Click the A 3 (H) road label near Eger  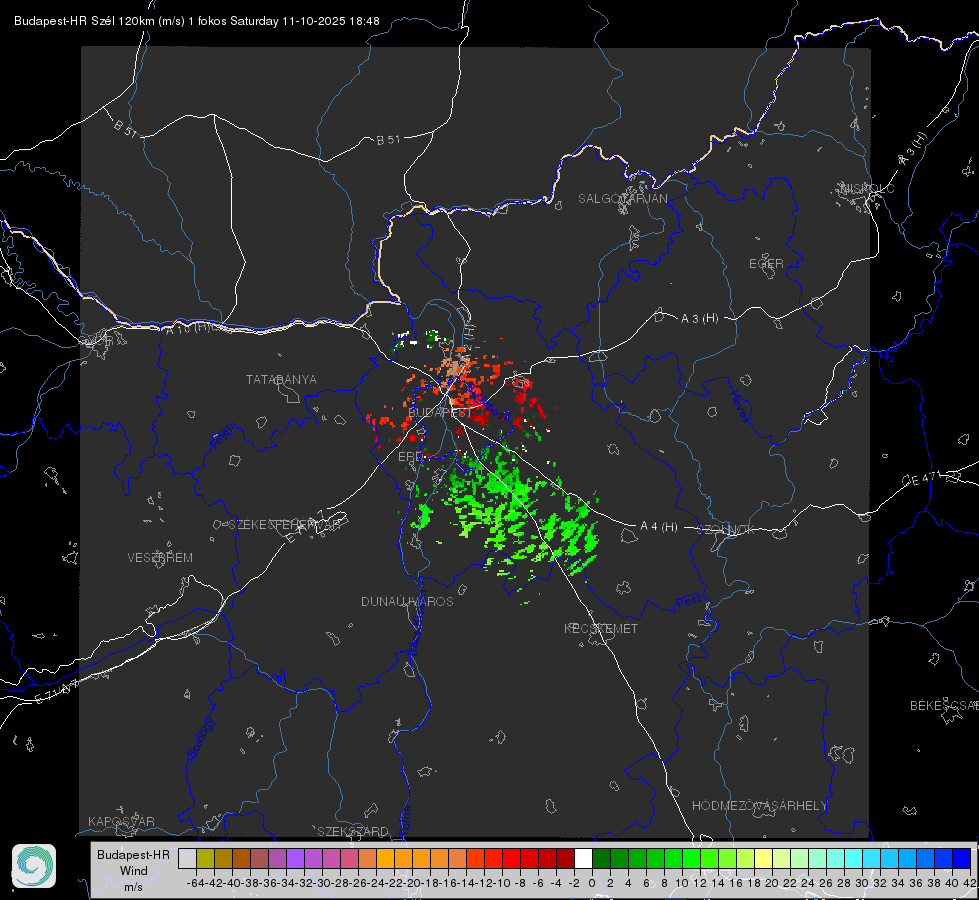[699, 319]
